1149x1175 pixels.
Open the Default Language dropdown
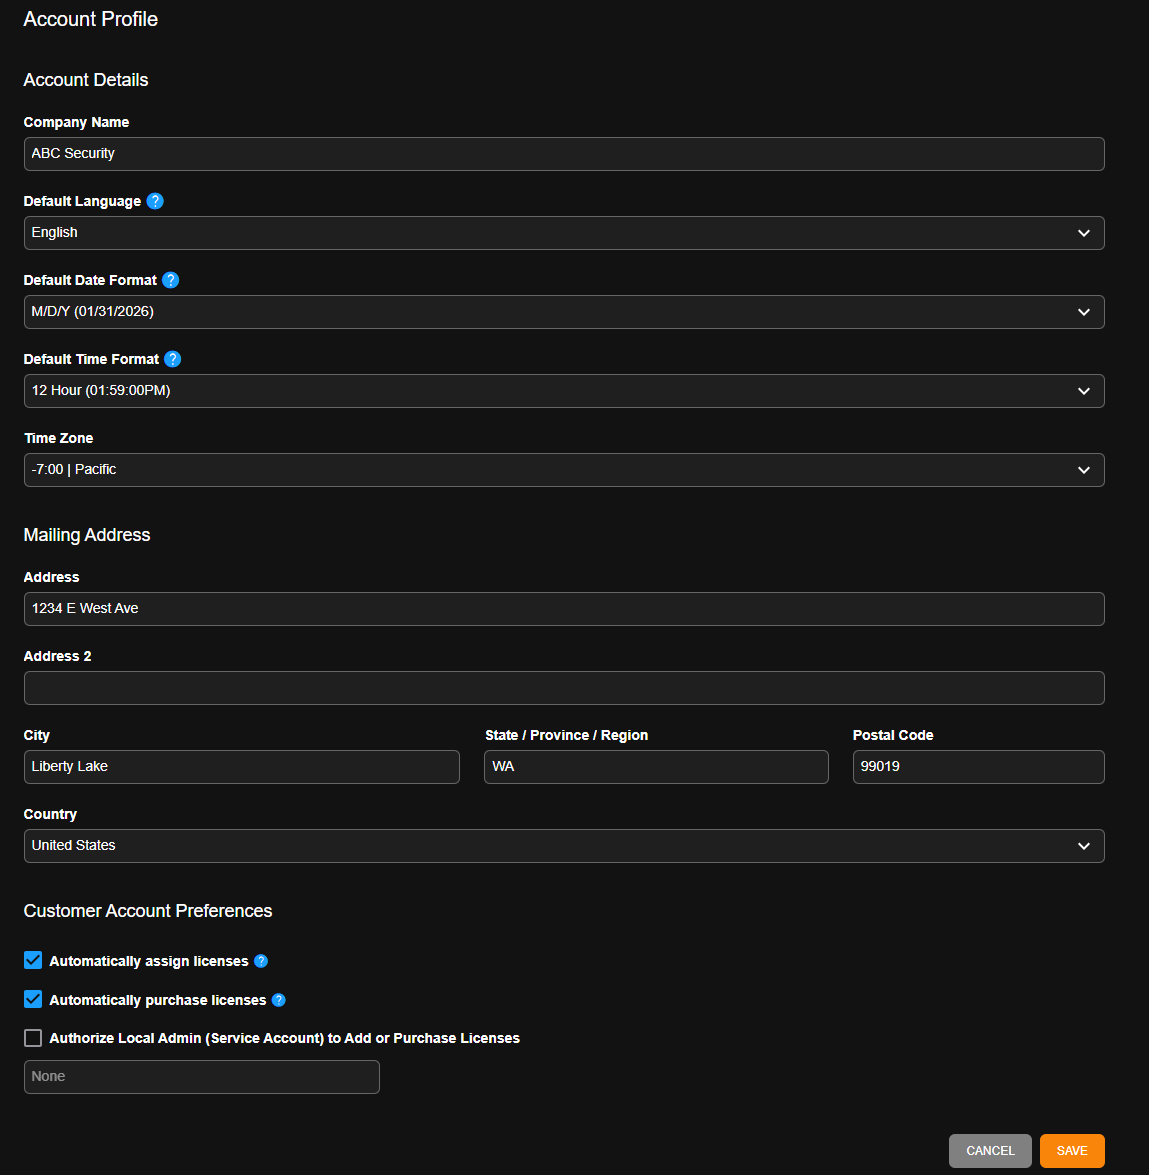[563, 232]
